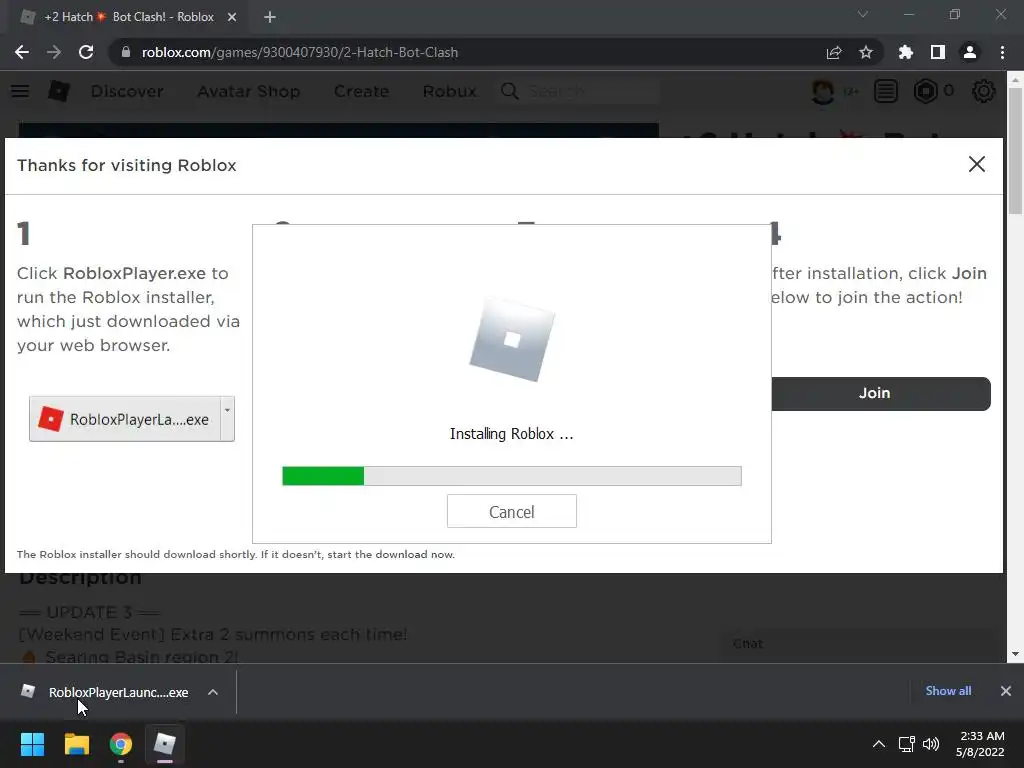Click the browser forward arrow
This screenshot has height=768, width=1024.
(54, 52)
